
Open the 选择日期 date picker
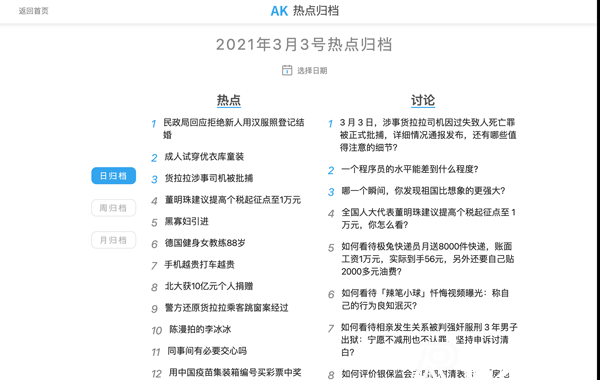pos(312,70)
